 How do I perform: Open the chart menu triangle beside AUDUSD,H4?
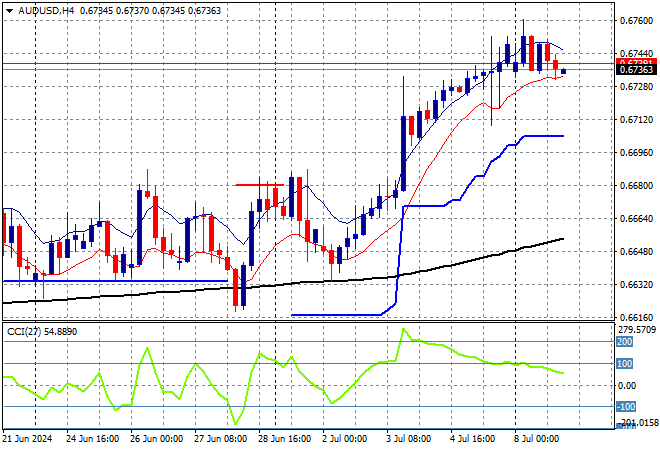[9, 11]
